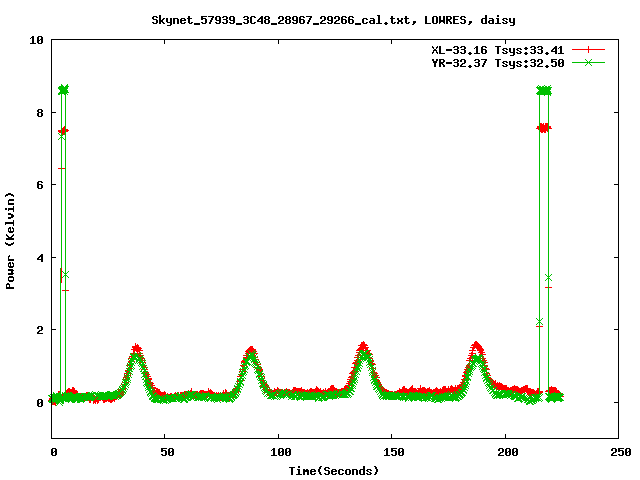Click the y-axis tick label 2
The image size is (640, 480).
point(40,330)
